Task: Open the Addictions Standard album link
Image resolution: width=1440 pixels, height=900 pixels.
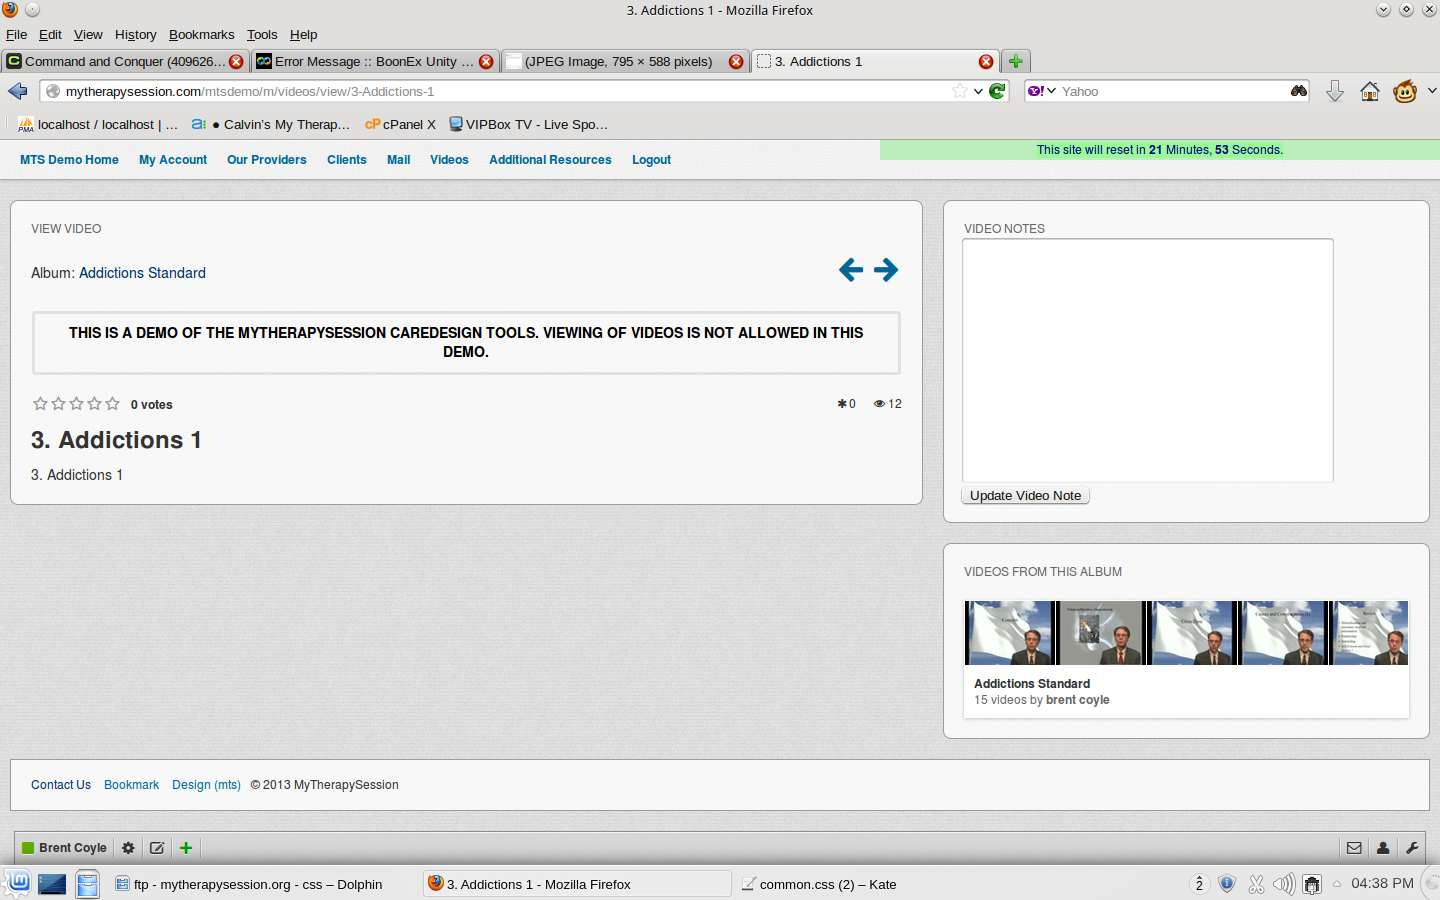Action: 142,273
